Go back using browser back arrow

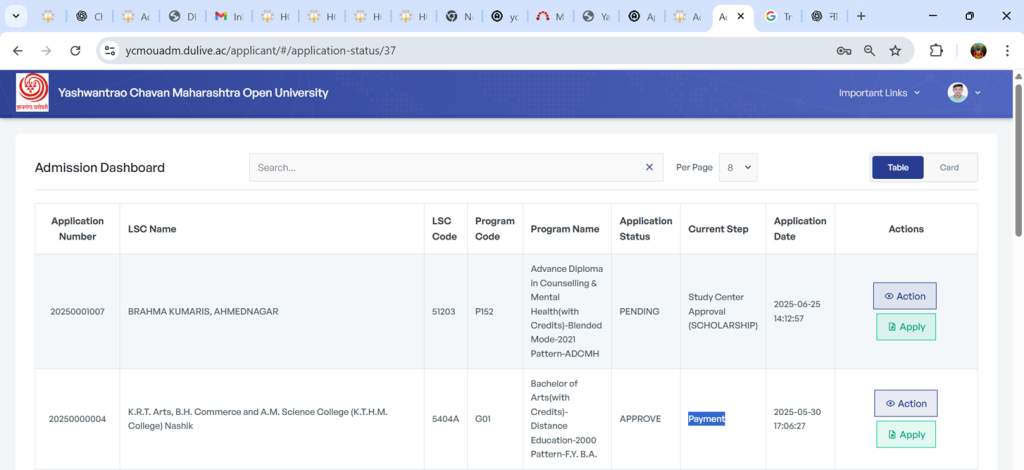18,50
